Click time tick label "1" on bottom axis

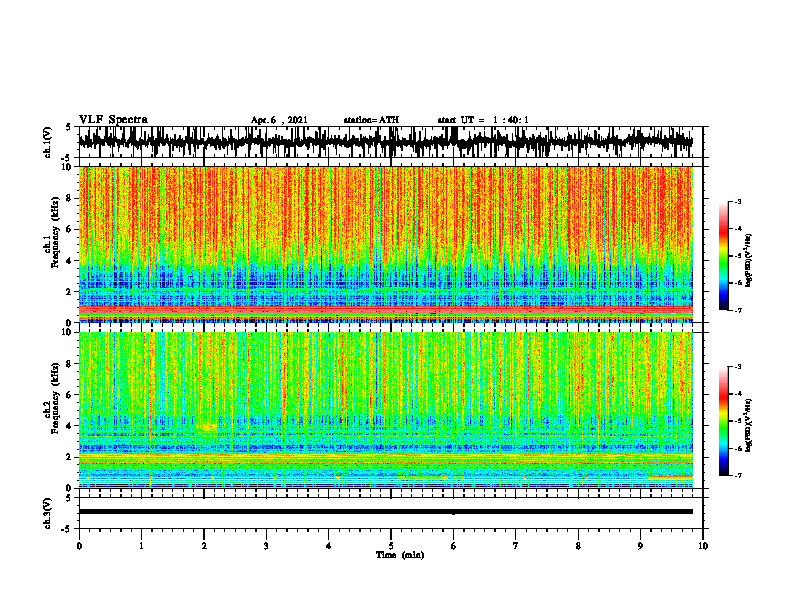141,546
